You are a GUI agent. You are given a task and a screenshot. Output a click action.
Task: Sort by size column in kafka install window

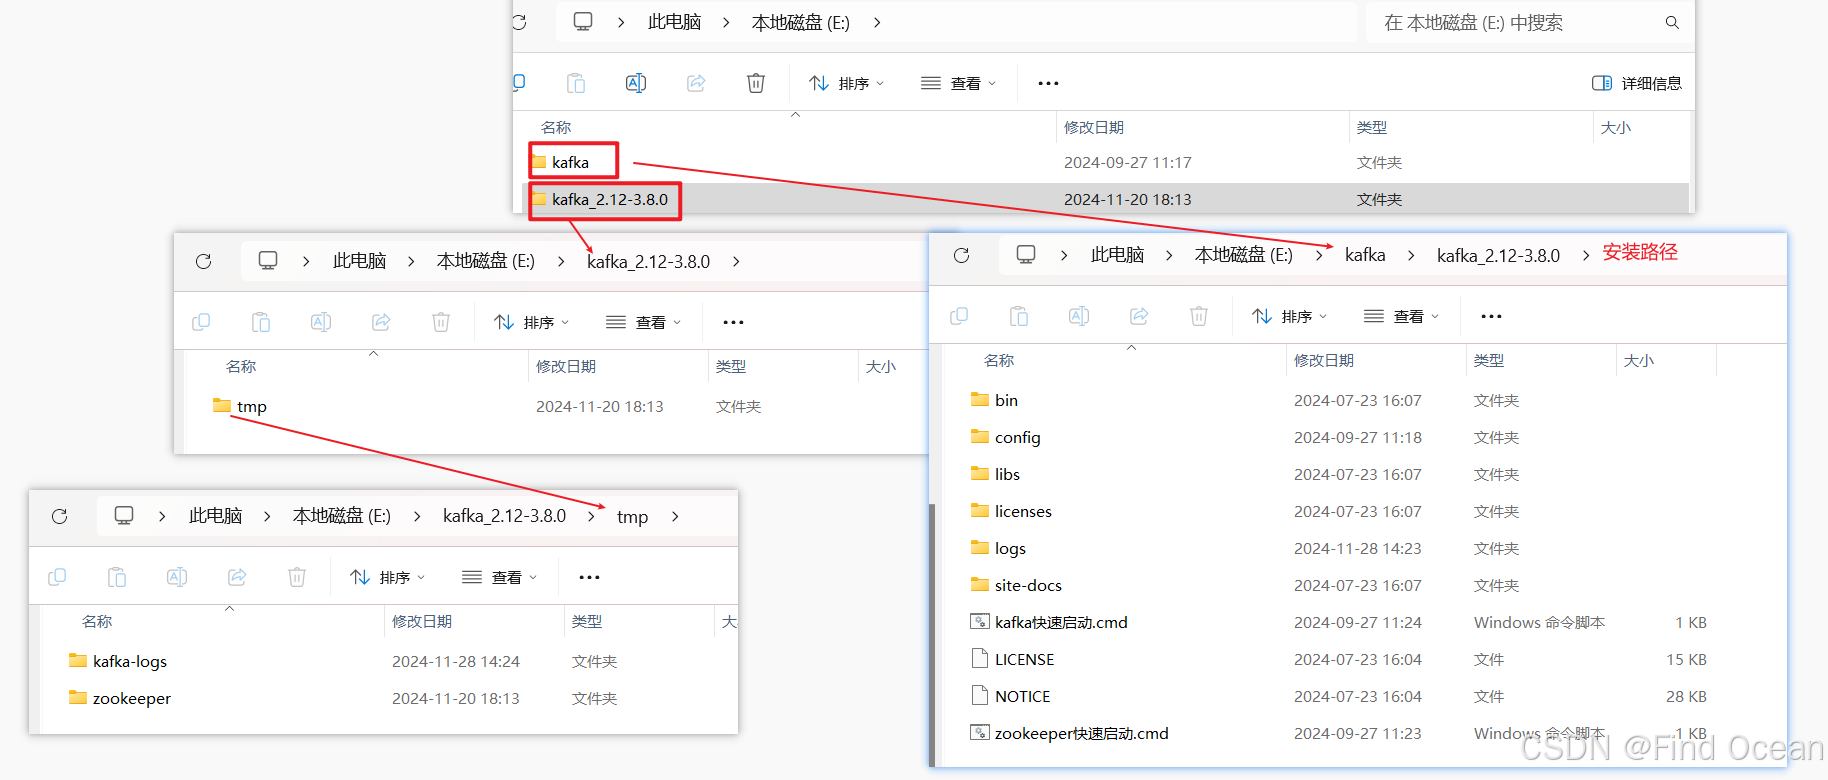1638,360
